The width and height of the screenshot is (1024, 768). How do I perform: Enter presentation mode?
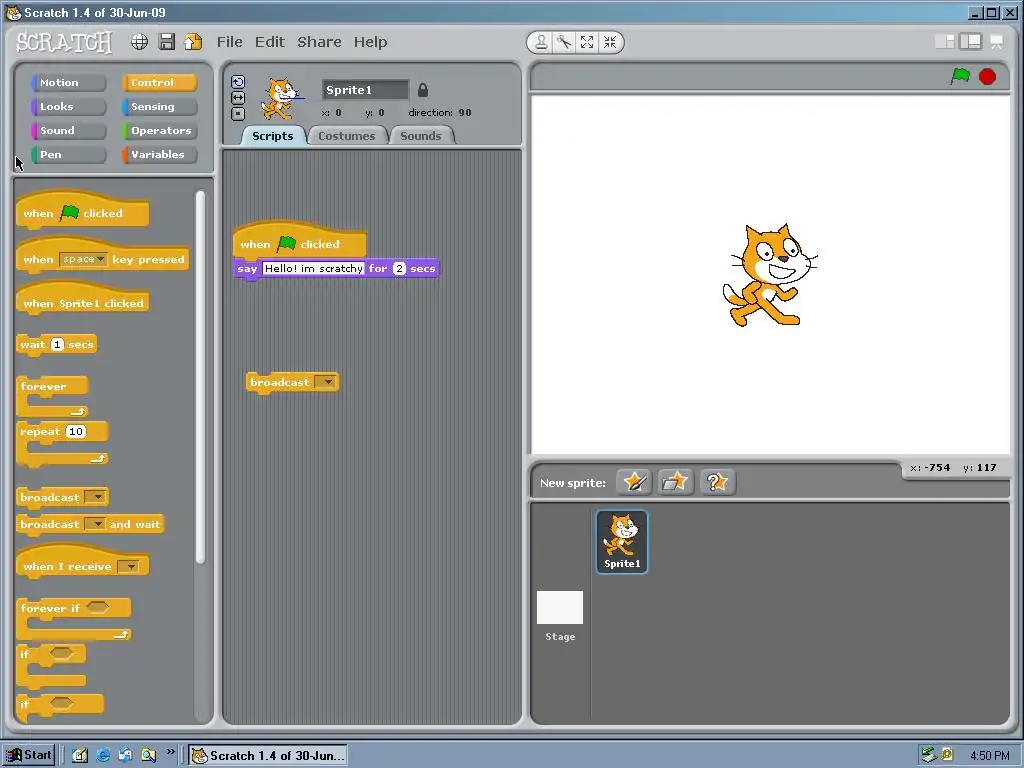pos(997,42)
